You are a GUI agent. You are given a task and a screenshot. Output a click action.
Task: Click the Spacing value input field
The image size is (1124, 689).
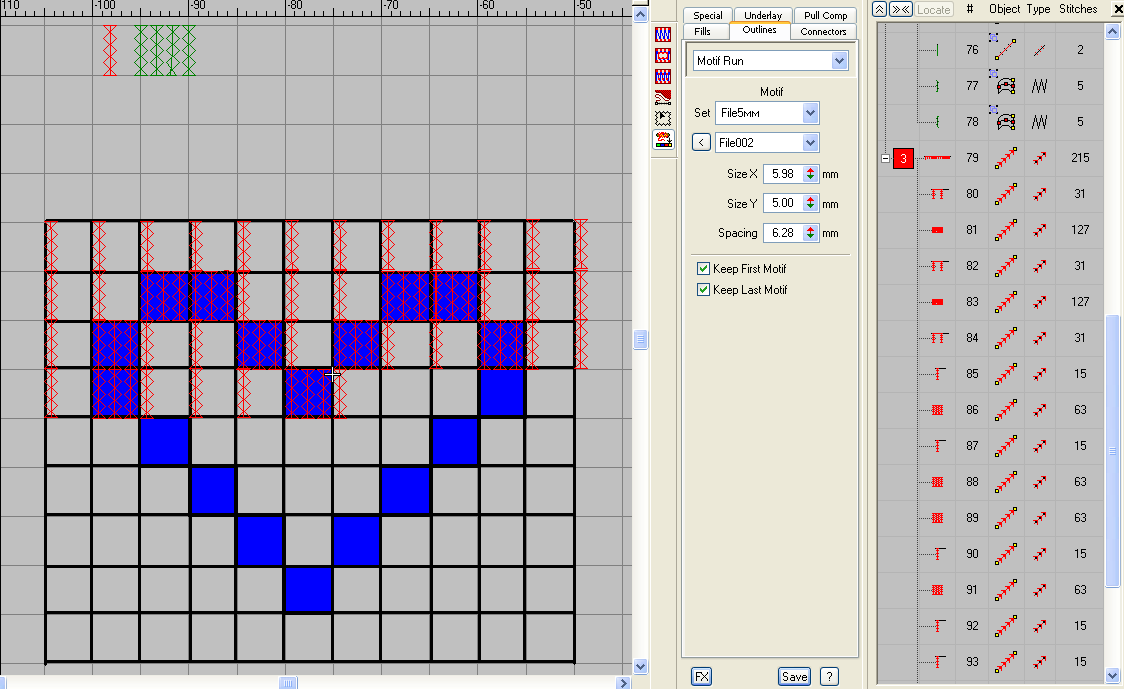click(x=781, y=233)
